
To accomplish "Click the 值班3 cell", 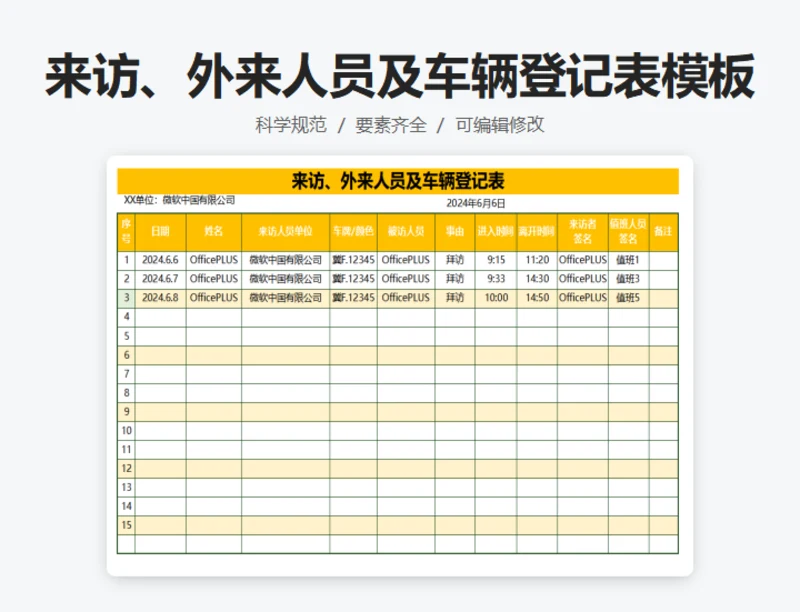I will (x=628, y=279).
